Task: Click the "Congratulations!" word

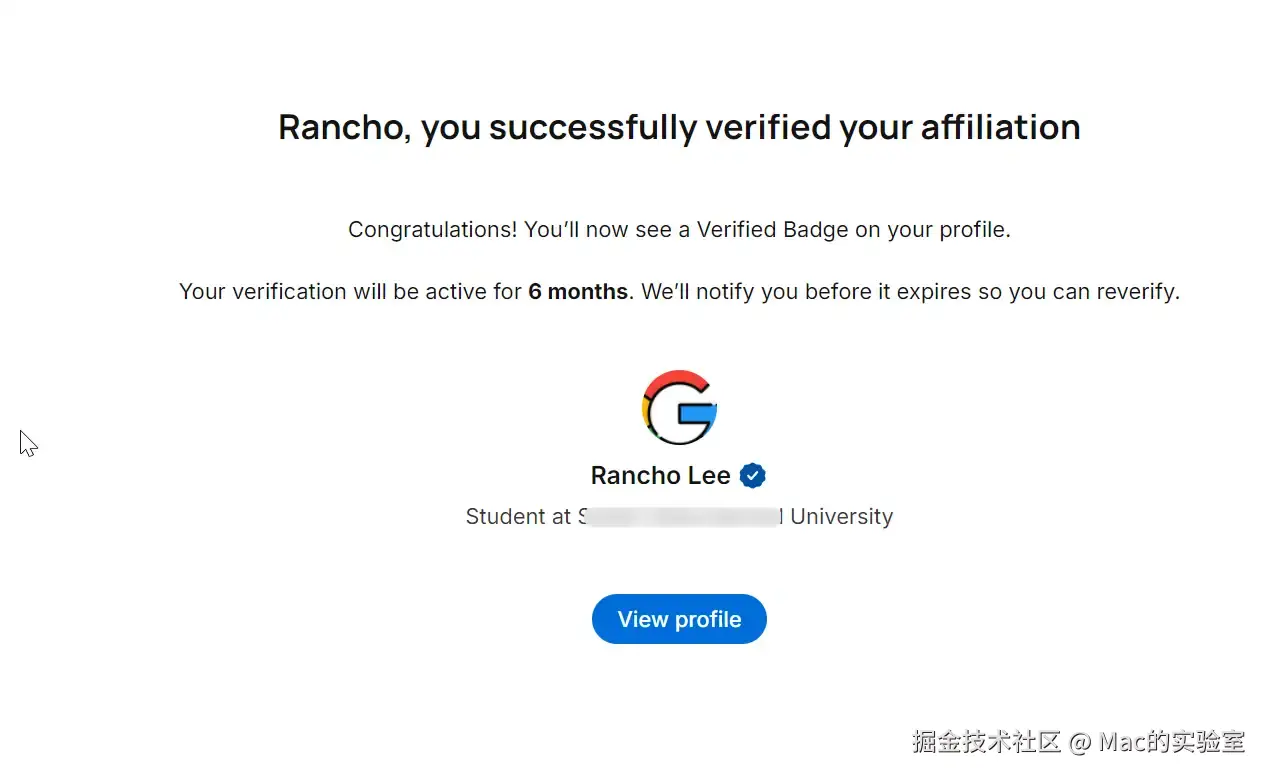Action: [x=432, y=230]
